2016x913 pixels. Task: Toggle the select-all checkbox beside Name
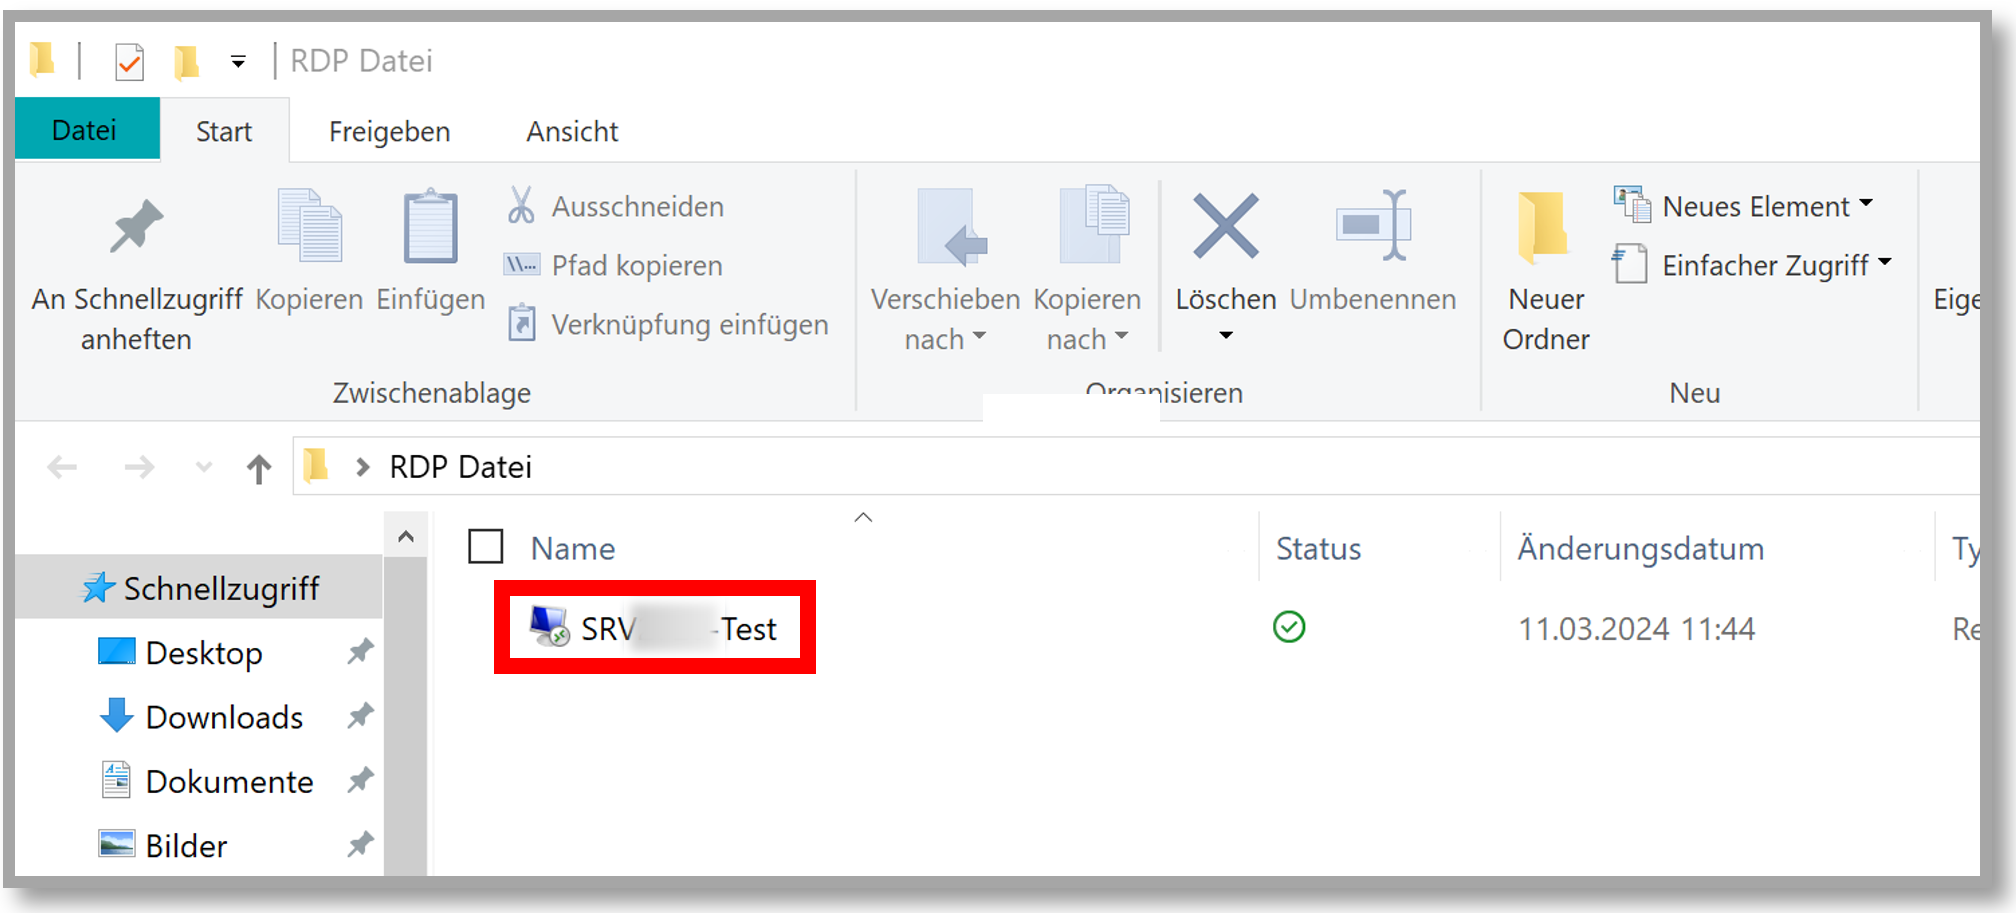(486, 547)
